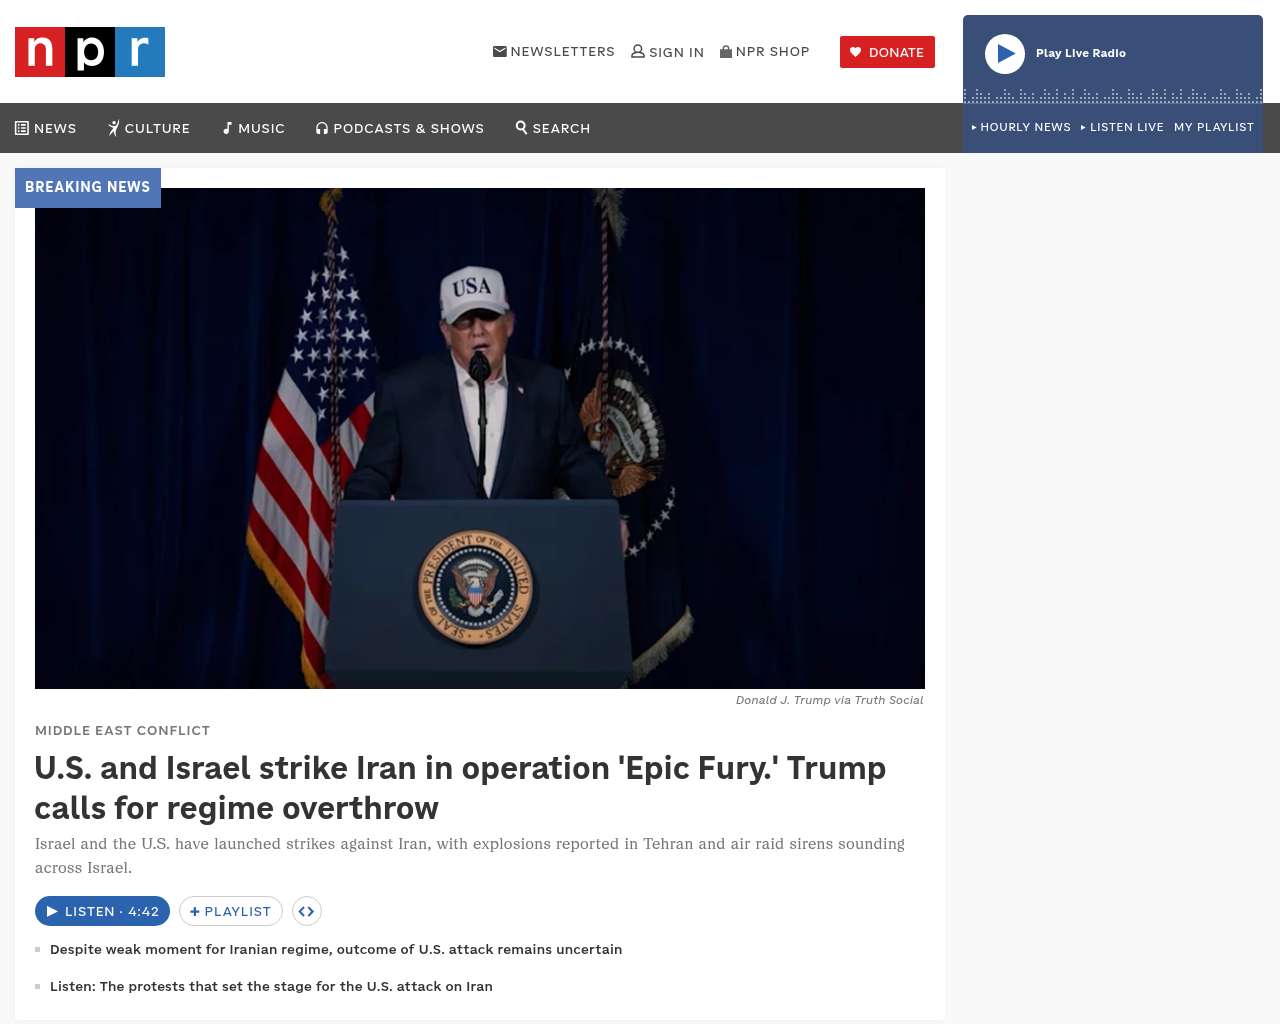This screenshot has height=1024, width=1280.
Task: Open the Epic Fury headline article
Action: pyautogui.click(x=460, y=788)
